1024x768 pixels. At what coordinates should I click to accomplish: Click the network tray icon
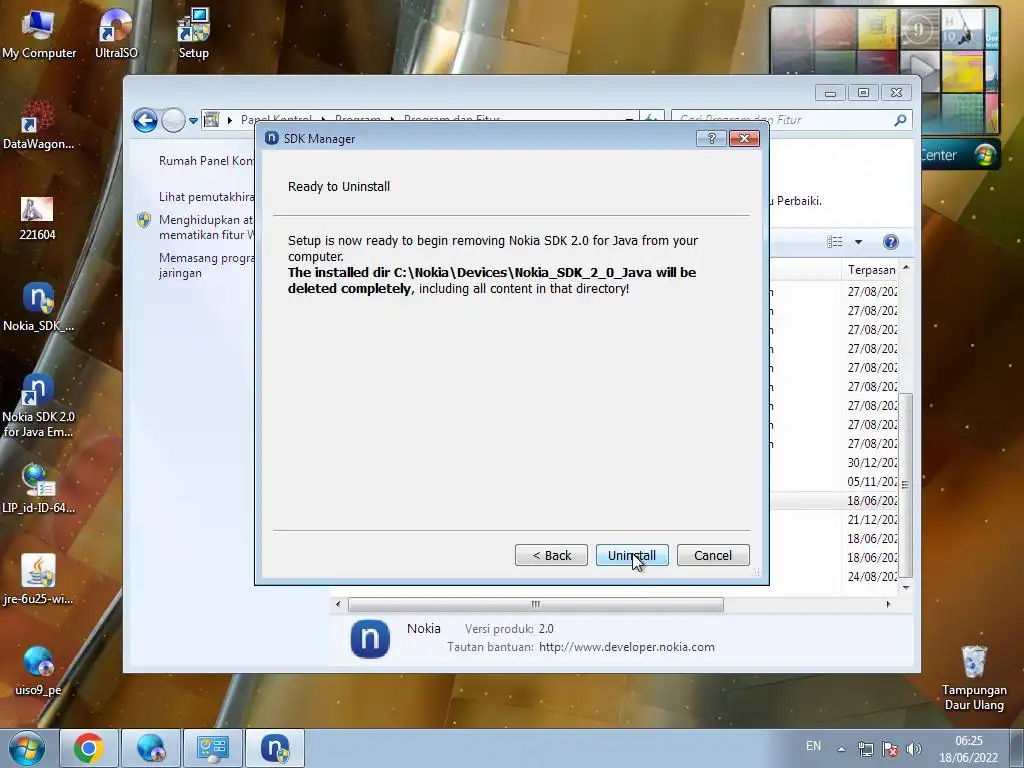pyautogui.click(x=866, y=749)
